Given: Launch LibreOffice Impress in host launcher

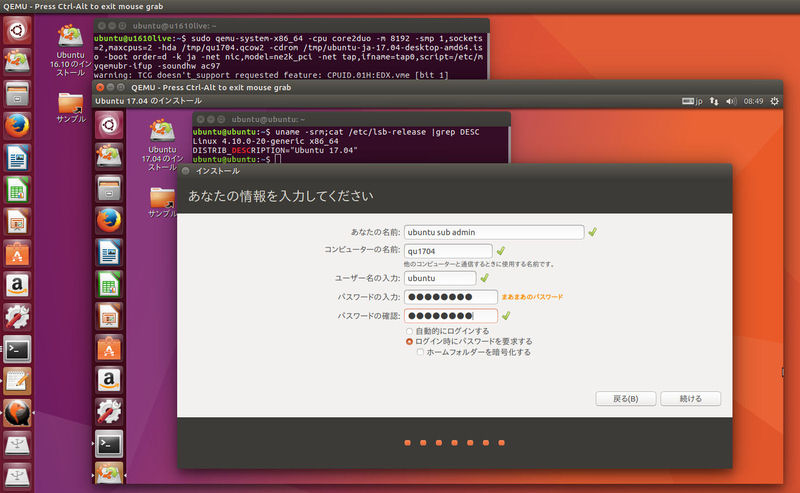Looking at the screenshot, I should pos(17,221).
